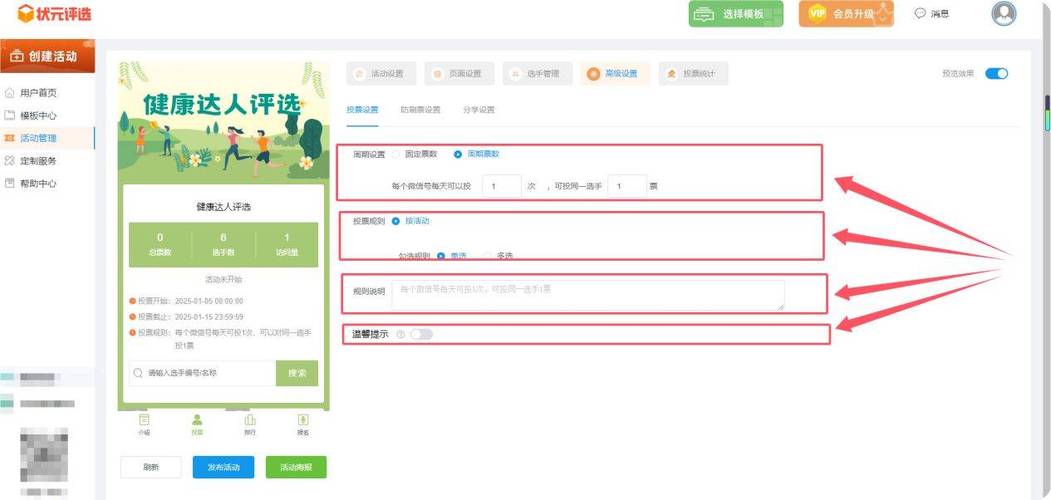
Task: Switch to the 分享设置 sub-tab
Action: [x=479, y=110]
